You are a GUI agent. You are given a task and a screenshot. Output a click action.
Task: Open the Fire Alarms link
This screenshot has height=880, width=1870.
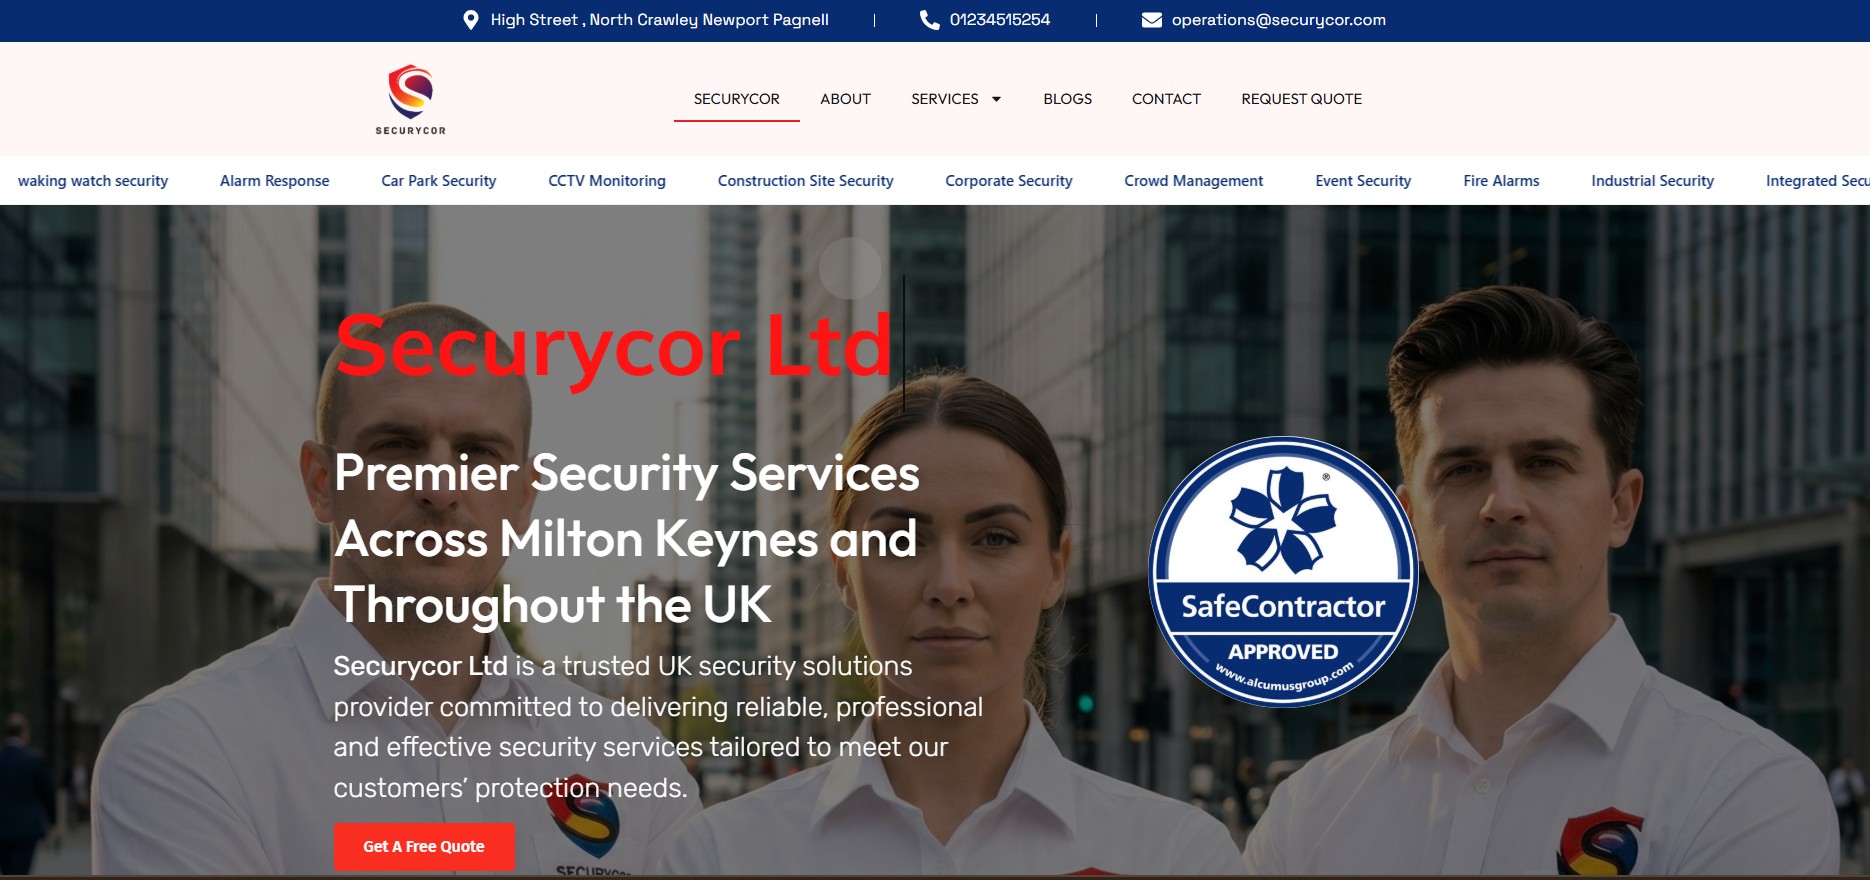coord(1501,181)
